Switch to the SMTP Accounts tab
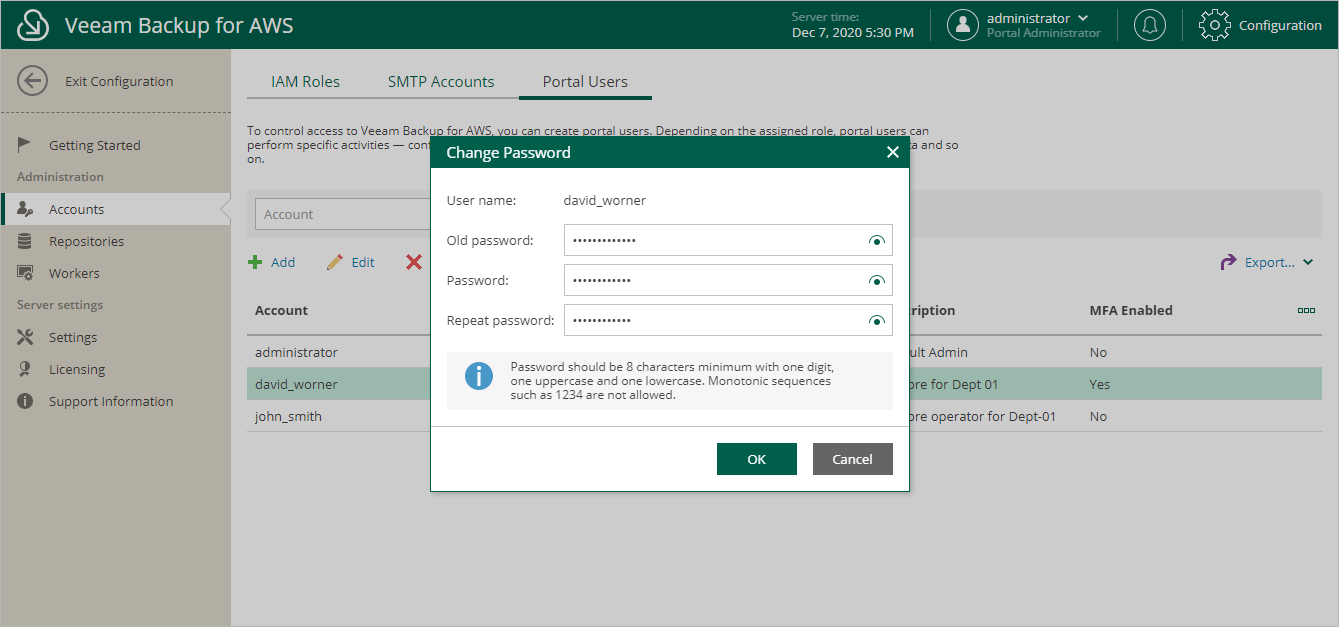Viewport: 1339px width, 627px height. coord(441,82)
